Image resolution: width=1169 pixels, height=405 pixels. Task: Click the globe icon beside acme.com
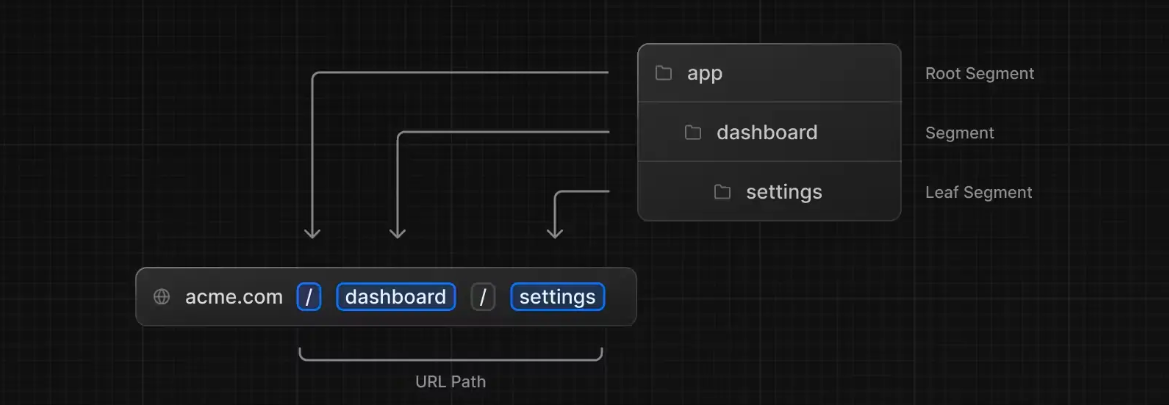pos(161,297)
